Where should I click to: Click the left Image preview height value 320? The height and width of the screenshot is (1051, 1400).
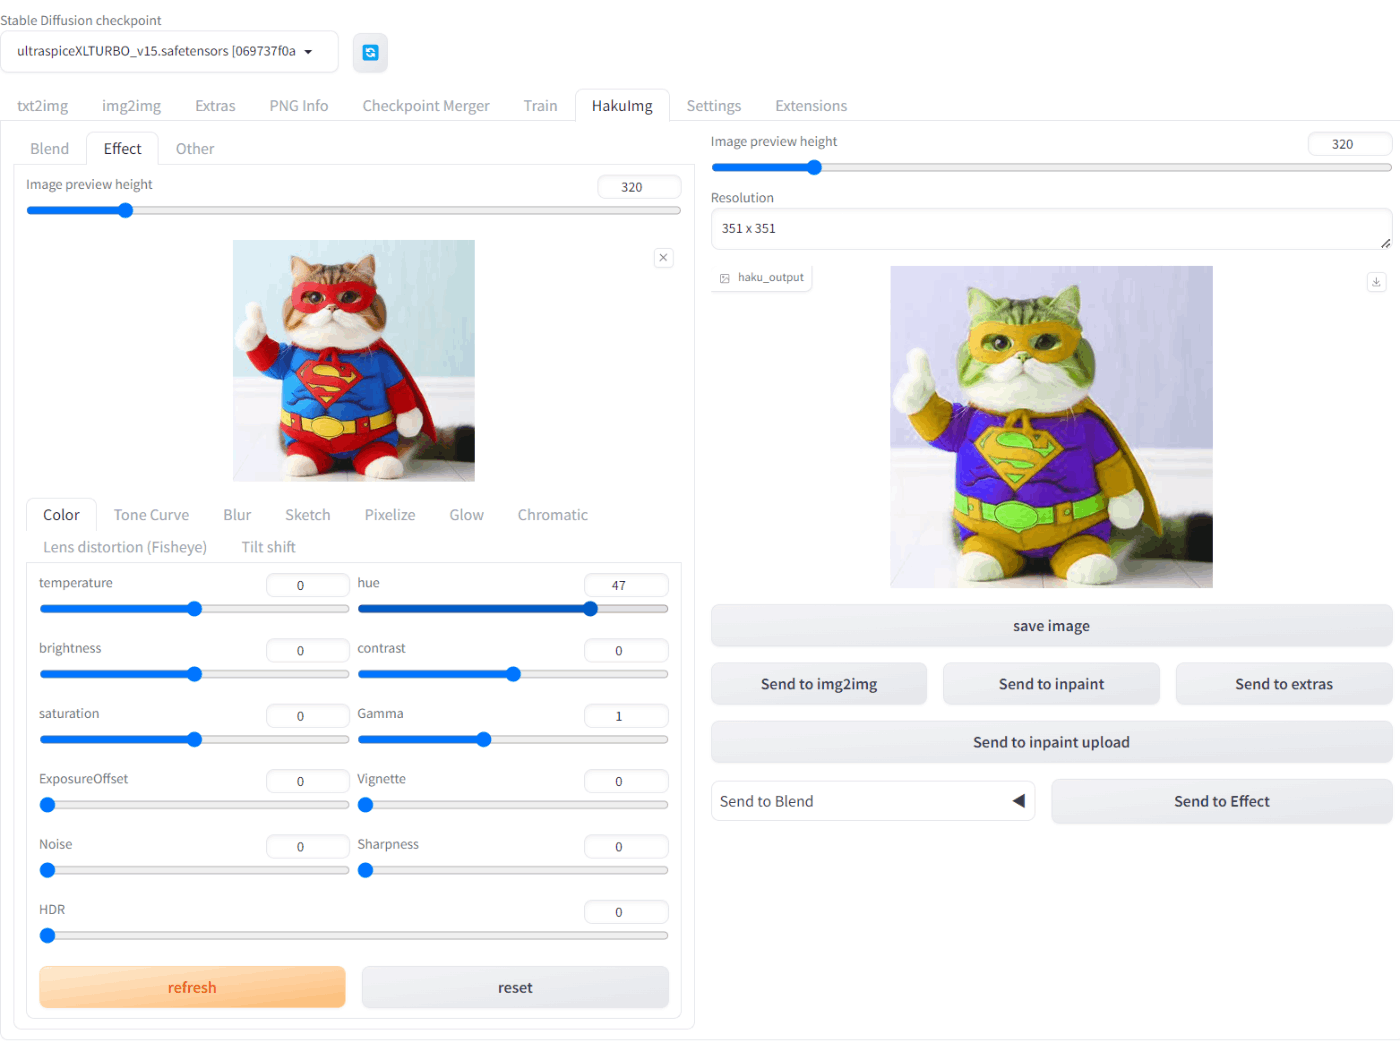pos(639,187)
